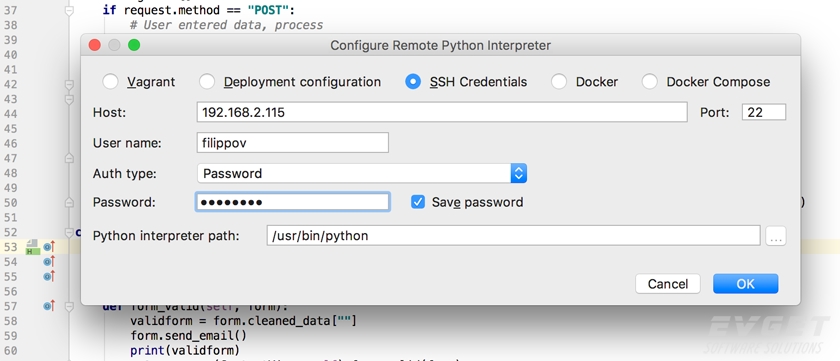
Task: Click the Python interpreter path field
Action: 513,236
